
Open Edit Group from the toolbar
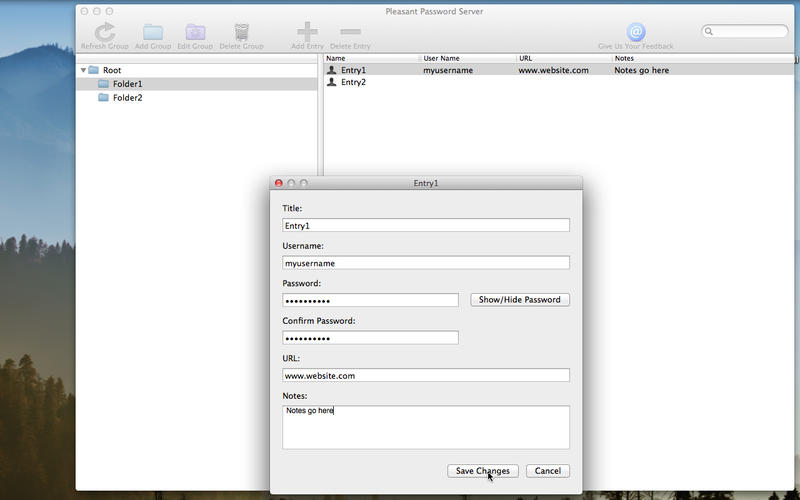click(x=195, y=33)
